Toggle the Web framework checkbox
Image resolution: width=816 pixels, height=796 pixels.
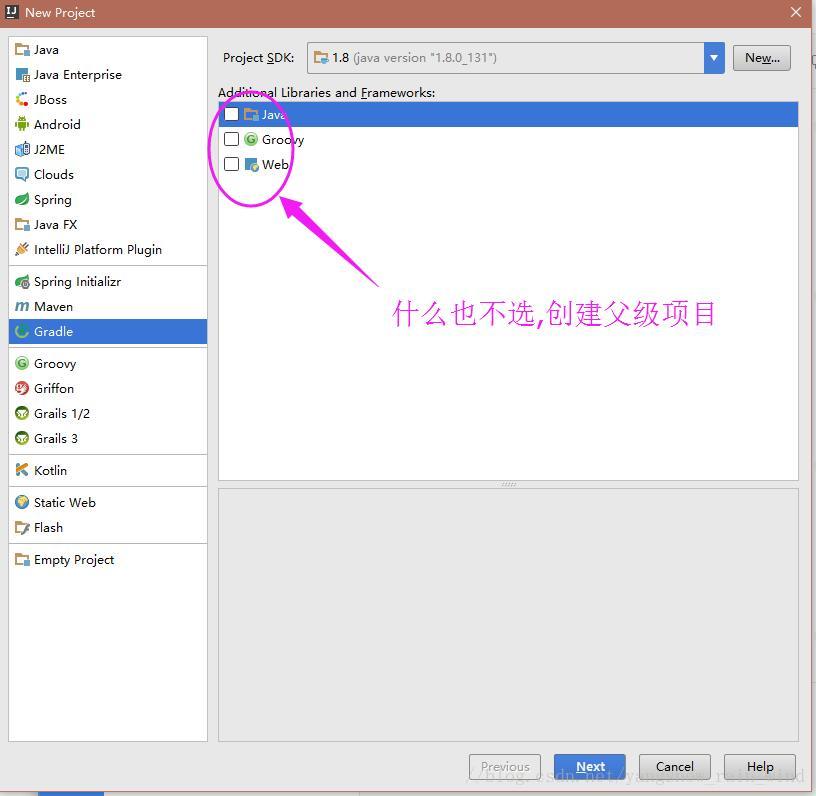tap(231, 164)
